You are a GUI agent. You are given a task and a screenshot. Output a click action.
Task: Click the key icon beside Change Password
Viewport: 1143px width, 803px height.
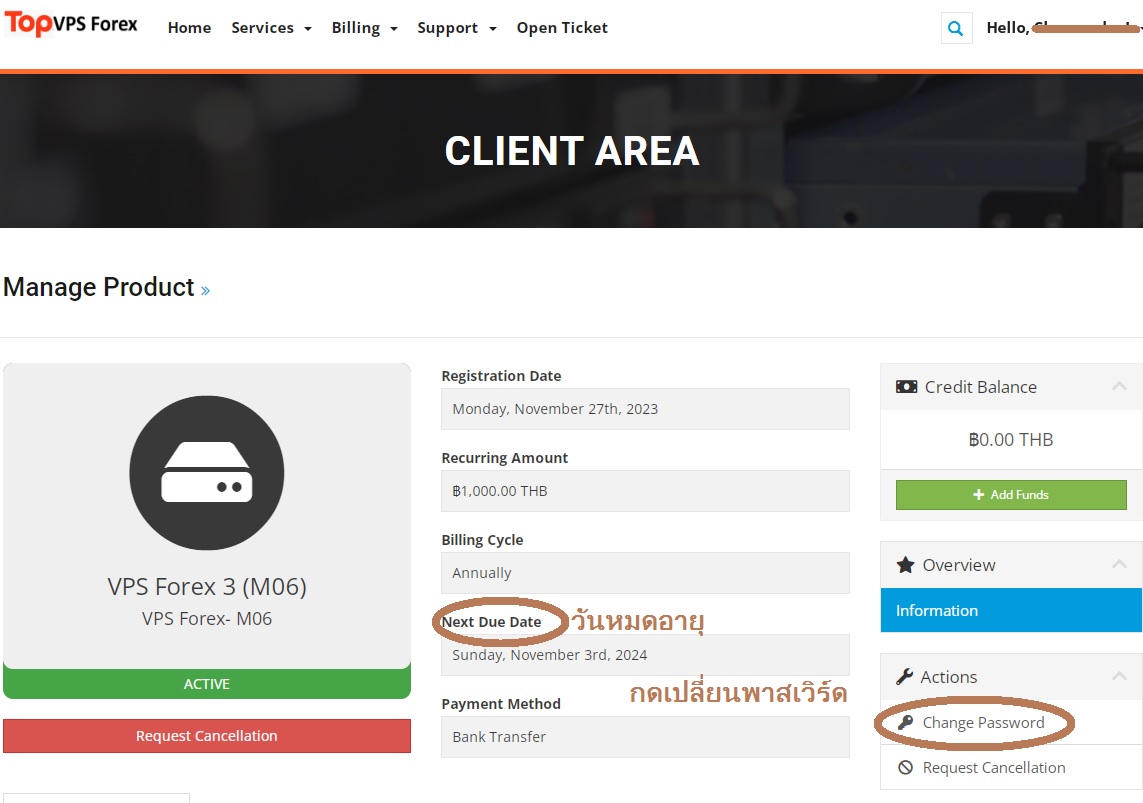click(905, 722)
